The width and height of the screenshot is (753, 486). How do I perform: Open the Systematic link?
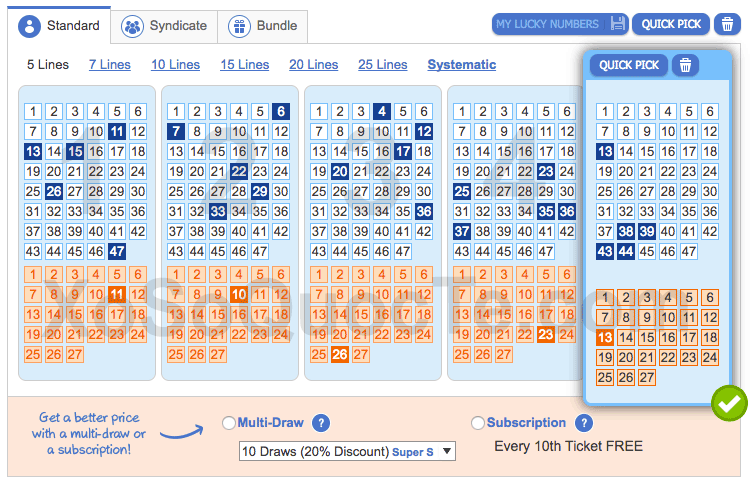tap(461, 65)
